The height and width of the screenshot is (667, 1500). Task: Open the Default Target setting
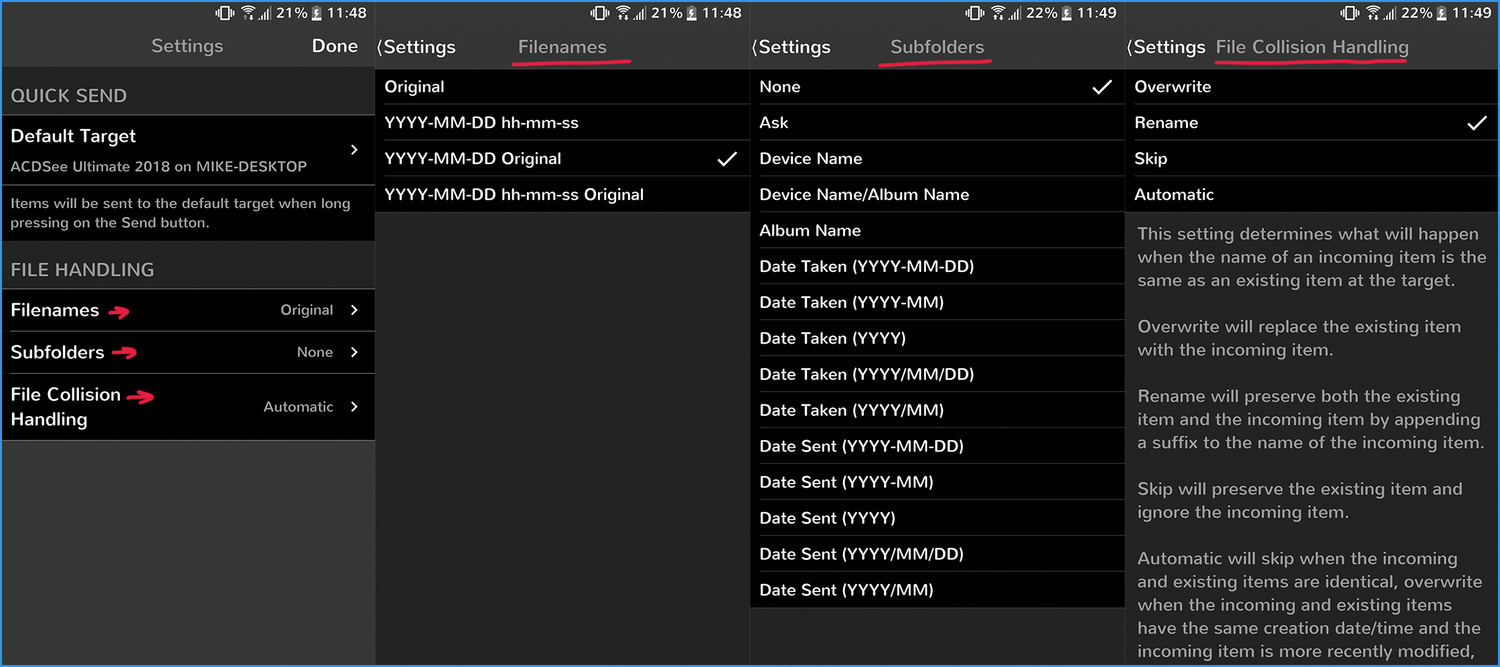pos(188,150)
